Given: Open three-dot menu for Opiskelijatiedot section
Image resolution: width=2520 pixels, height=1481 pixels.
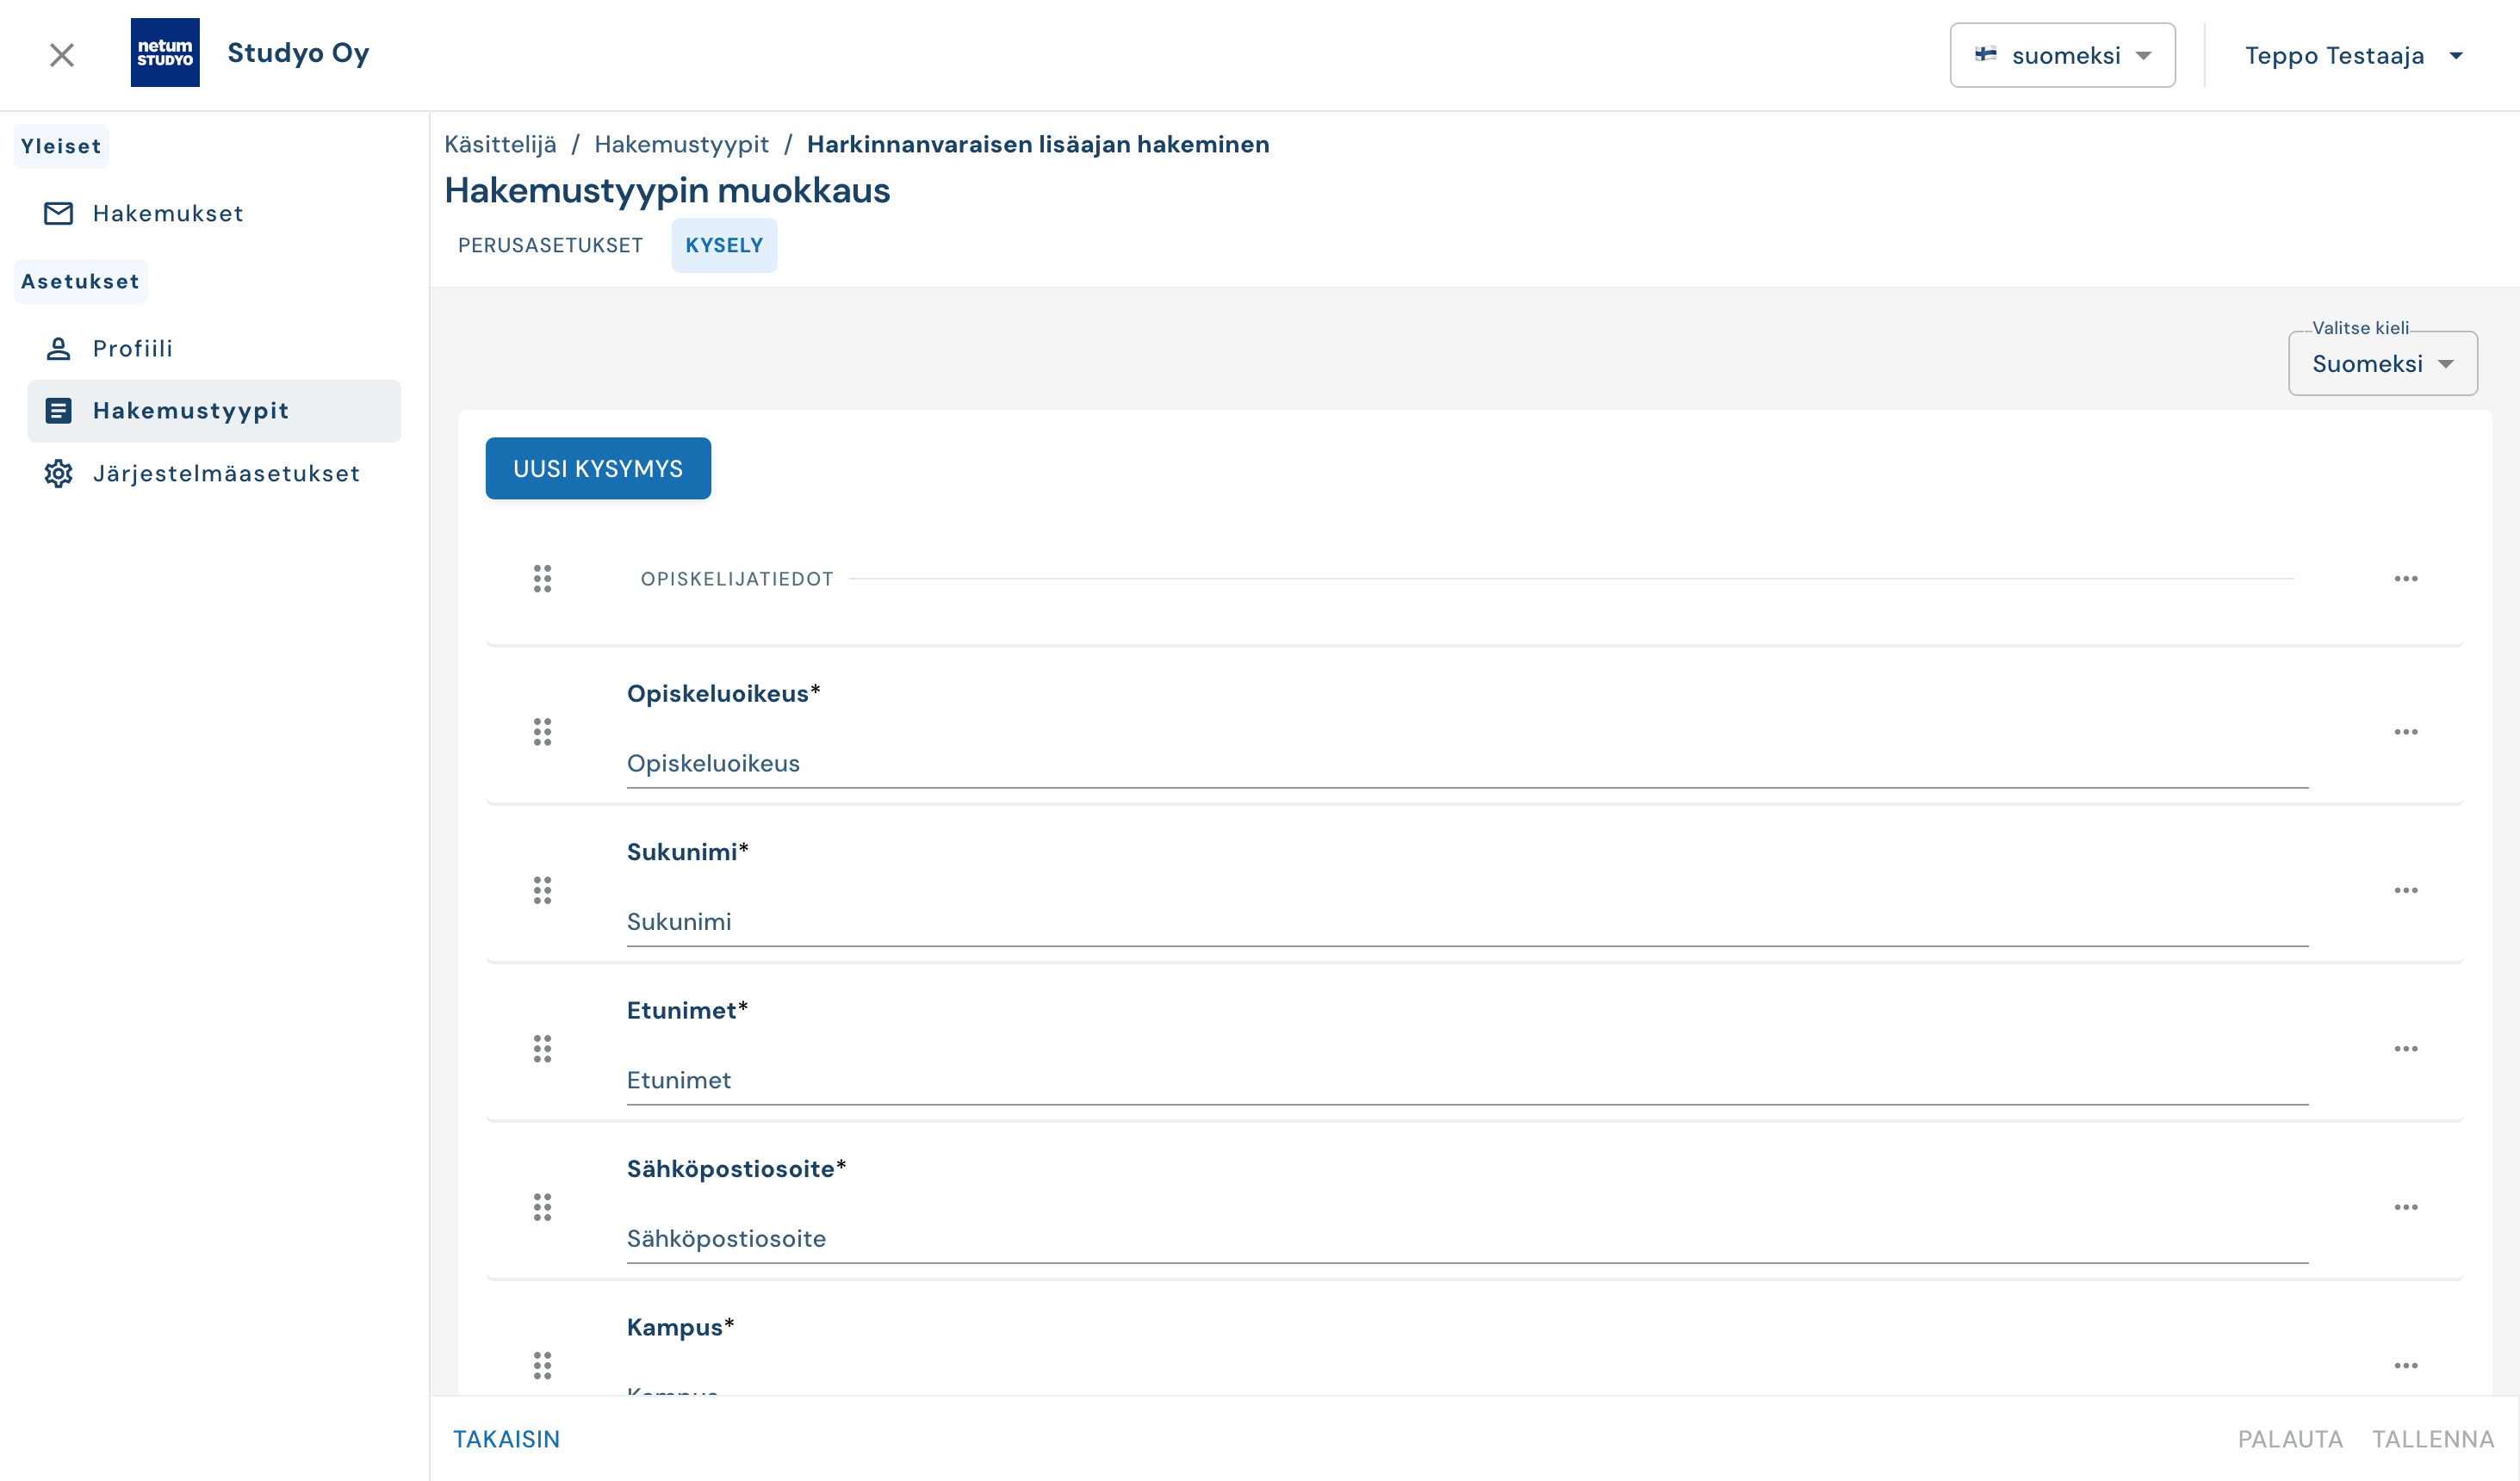Looking at the screenshot, I should tap(2405, 579).
